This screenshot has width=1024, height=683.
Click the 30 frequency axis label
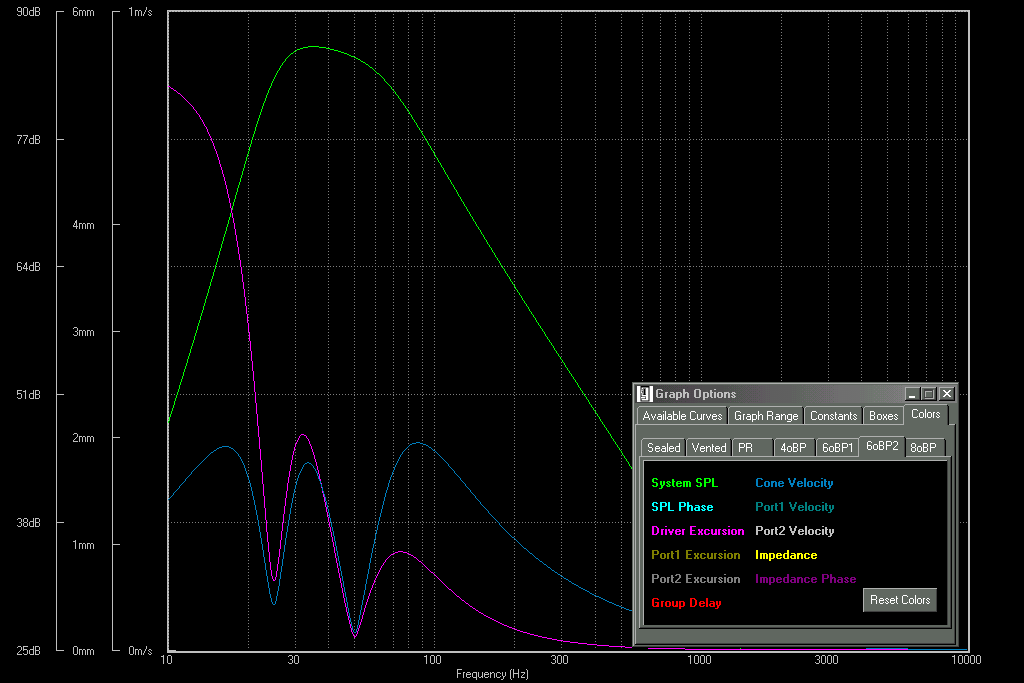(x=294, y=659)
